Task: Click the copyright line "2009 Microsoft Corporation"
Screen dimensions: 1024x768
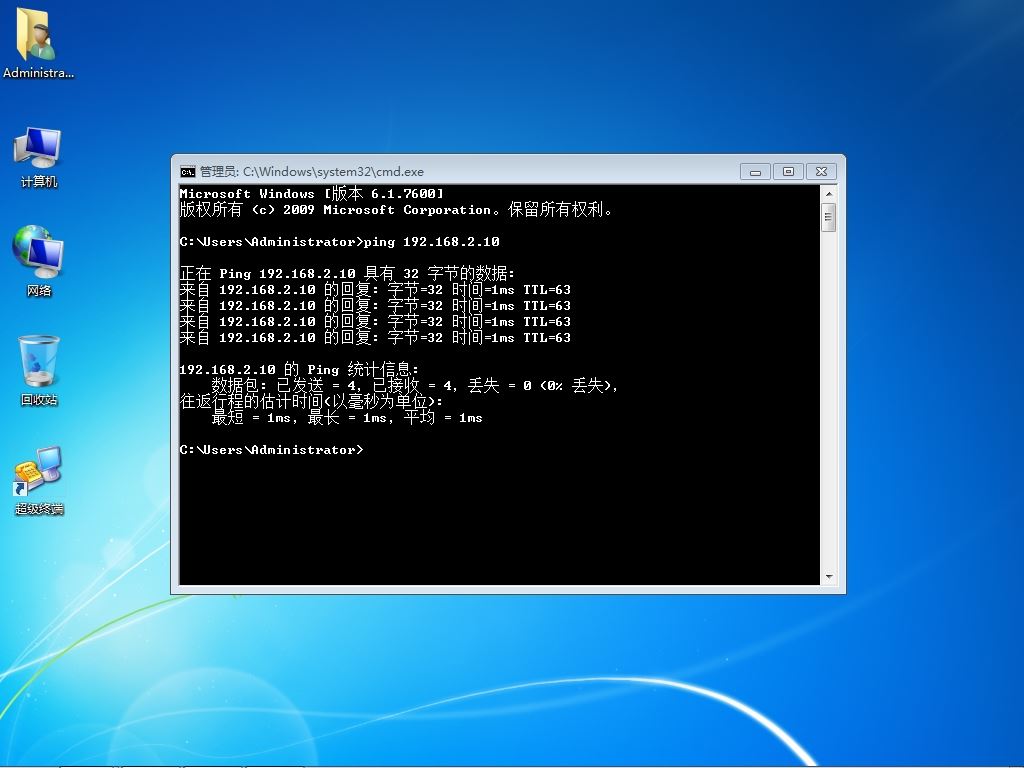Action: coord(387,210)
